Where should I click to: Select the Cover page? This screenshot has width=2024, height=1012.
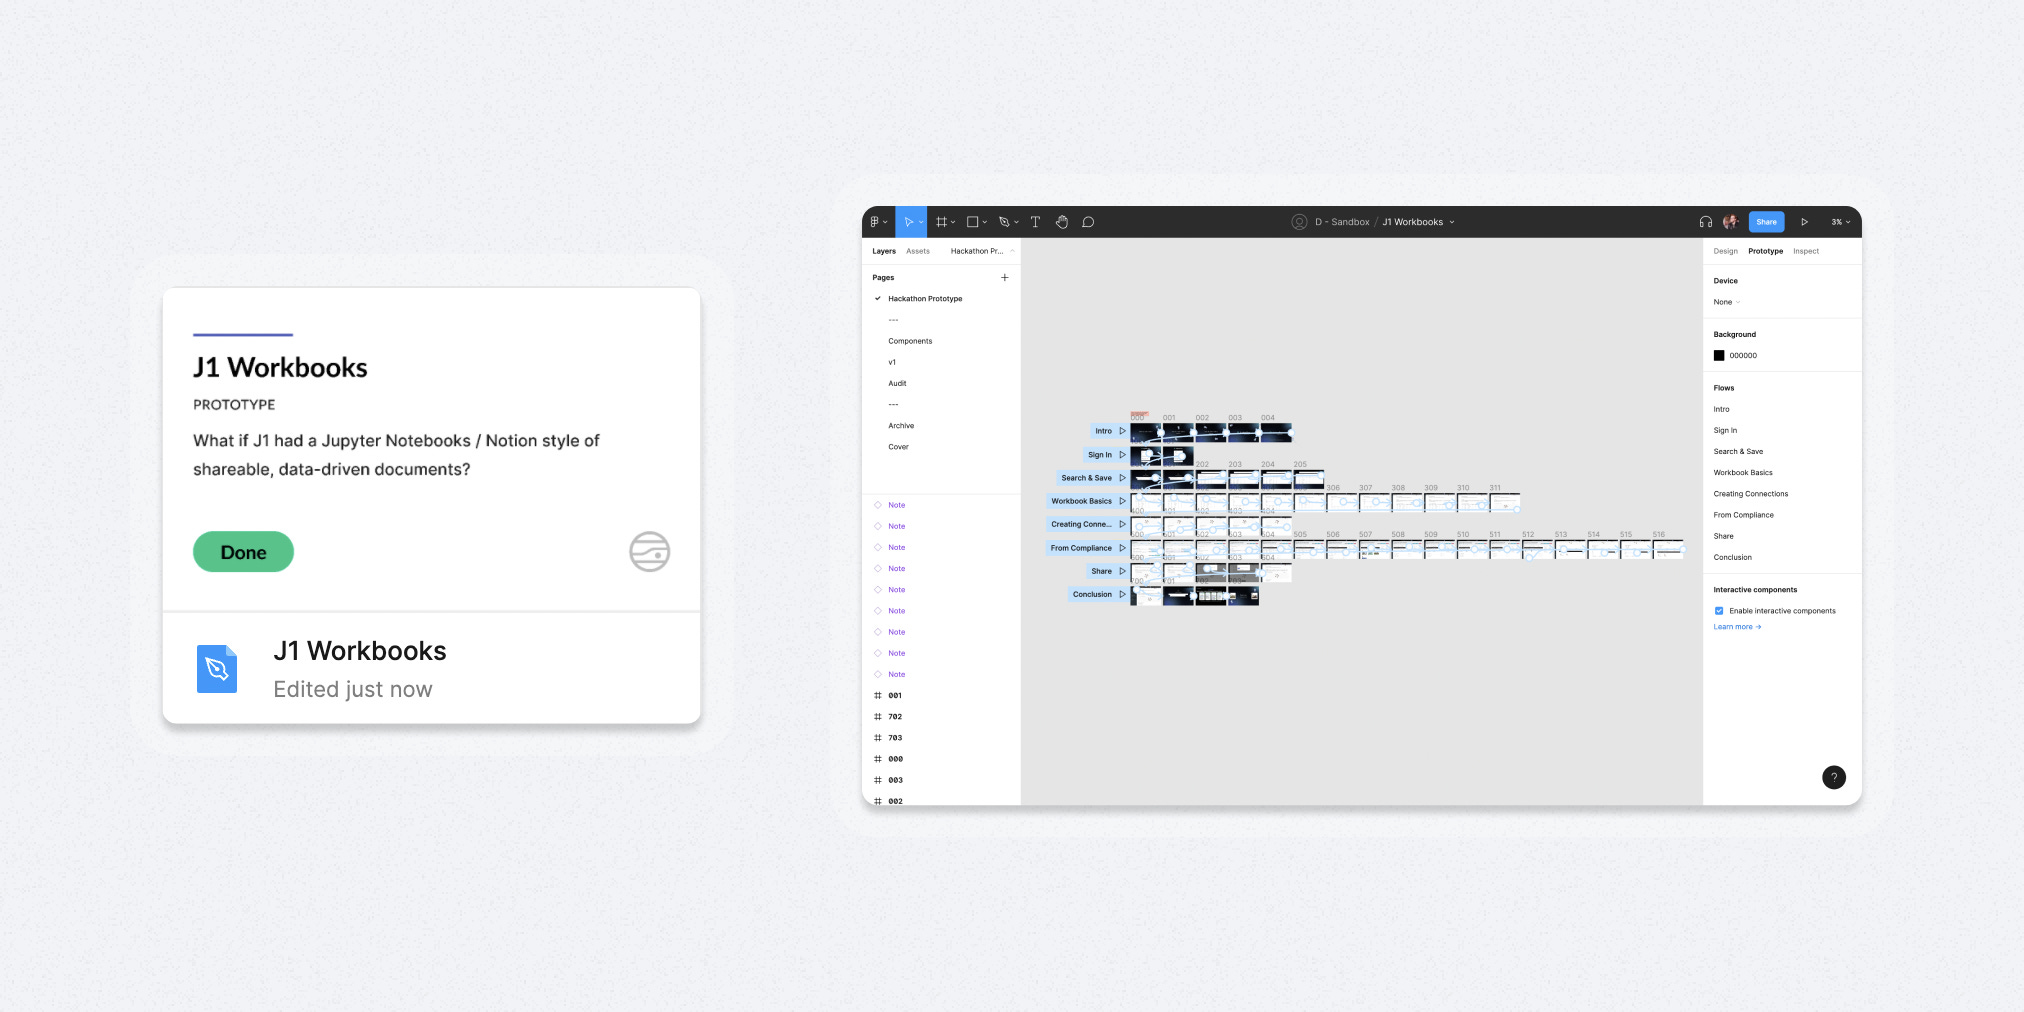[898, 447]
